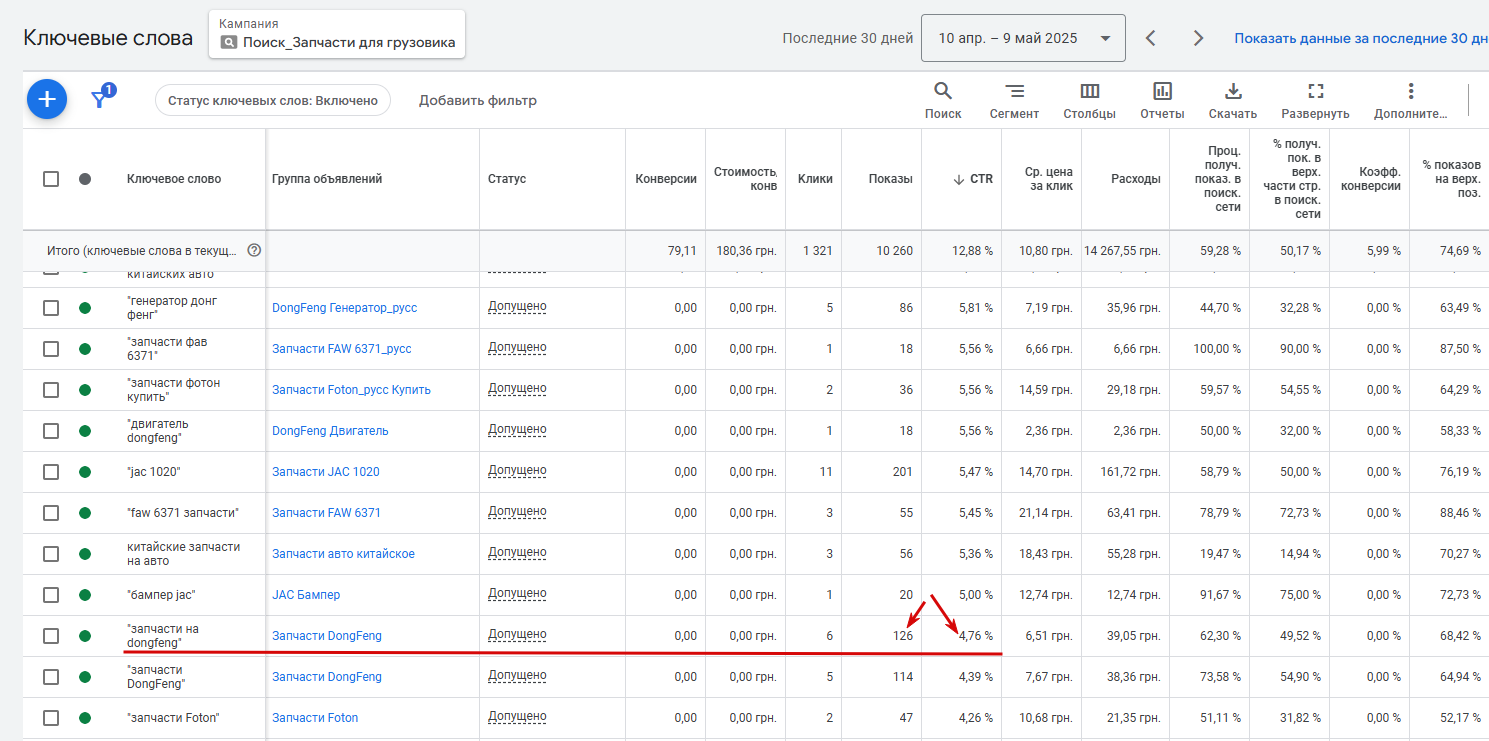Click the help icon in the Итого row
The image size is (1489, 741).
tap(254, 250)
